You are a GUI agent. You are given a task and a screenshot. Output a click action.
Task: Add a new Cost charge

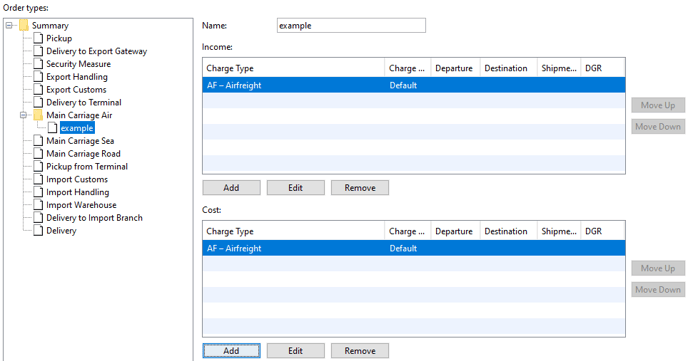[x=231, y=351]
